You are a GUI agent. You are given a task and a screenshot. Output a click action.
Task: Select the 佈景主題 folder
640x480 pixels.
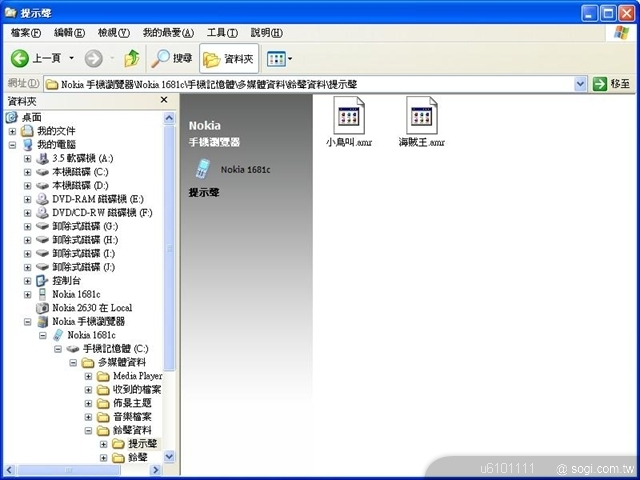tap(132, 403)
